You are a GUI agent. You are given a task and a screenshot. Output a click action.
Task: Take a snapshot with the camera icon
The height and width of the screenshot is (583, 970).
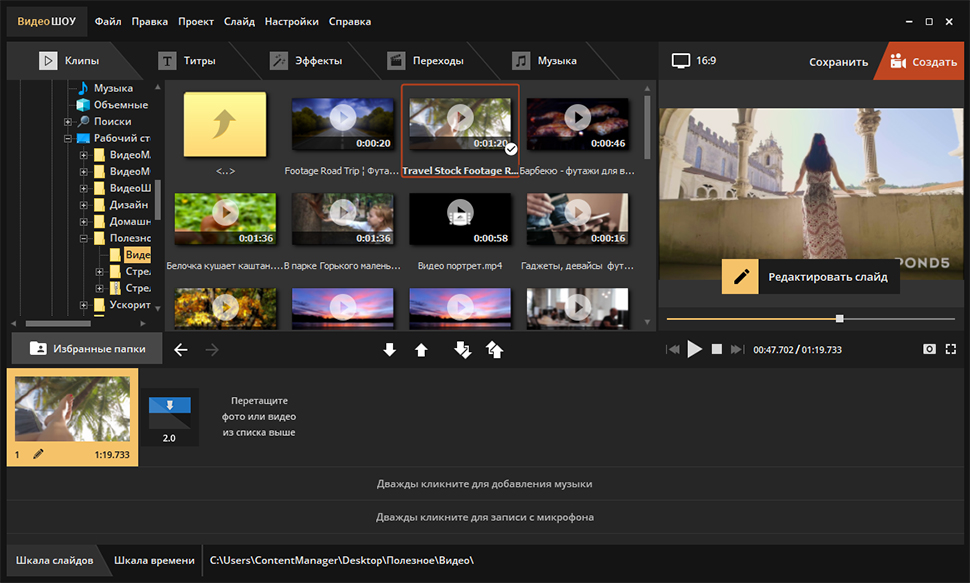coord(929,349)
